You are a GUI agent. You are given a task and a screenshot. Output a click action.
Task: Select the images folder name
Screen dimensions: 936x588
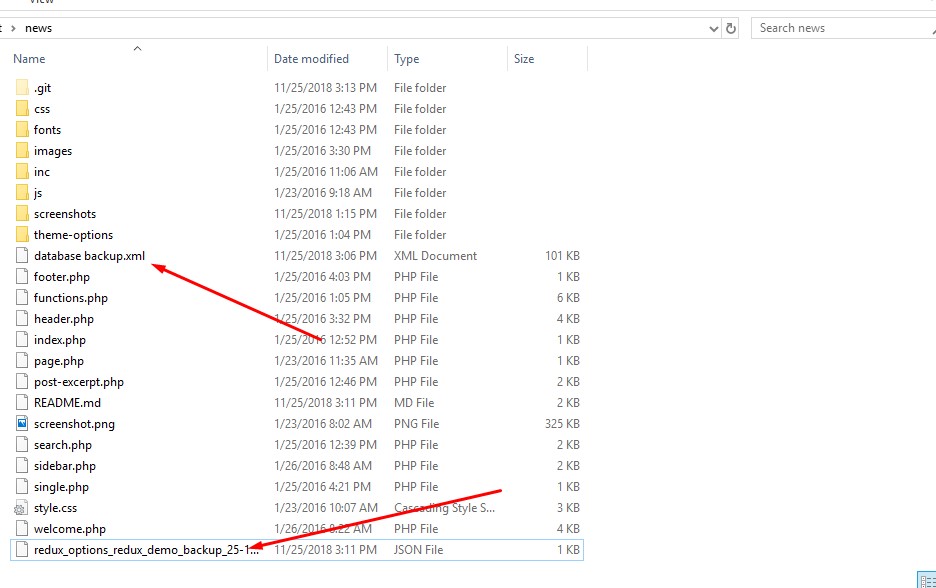53,151
